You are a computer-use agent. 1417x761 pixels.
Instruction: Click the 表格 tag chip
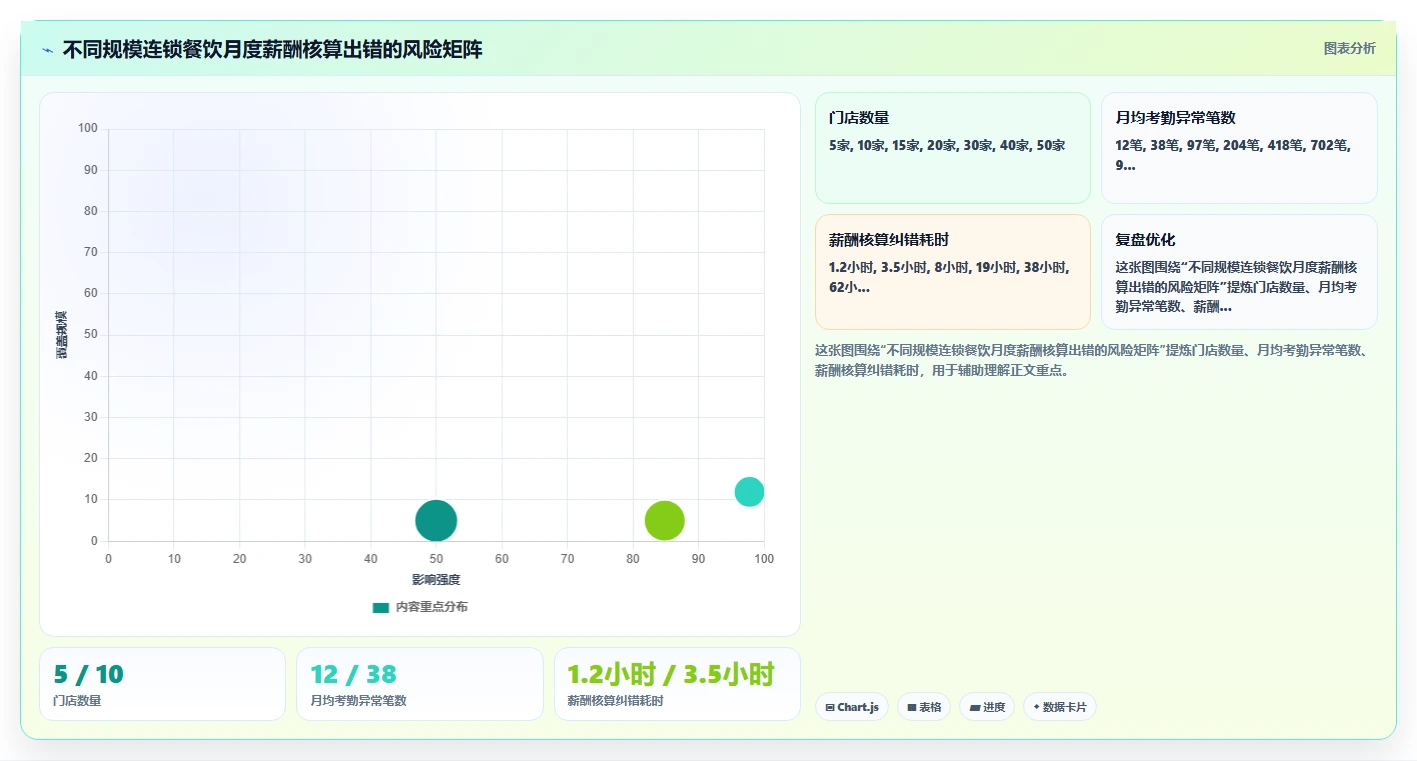[x=924, y=707]
